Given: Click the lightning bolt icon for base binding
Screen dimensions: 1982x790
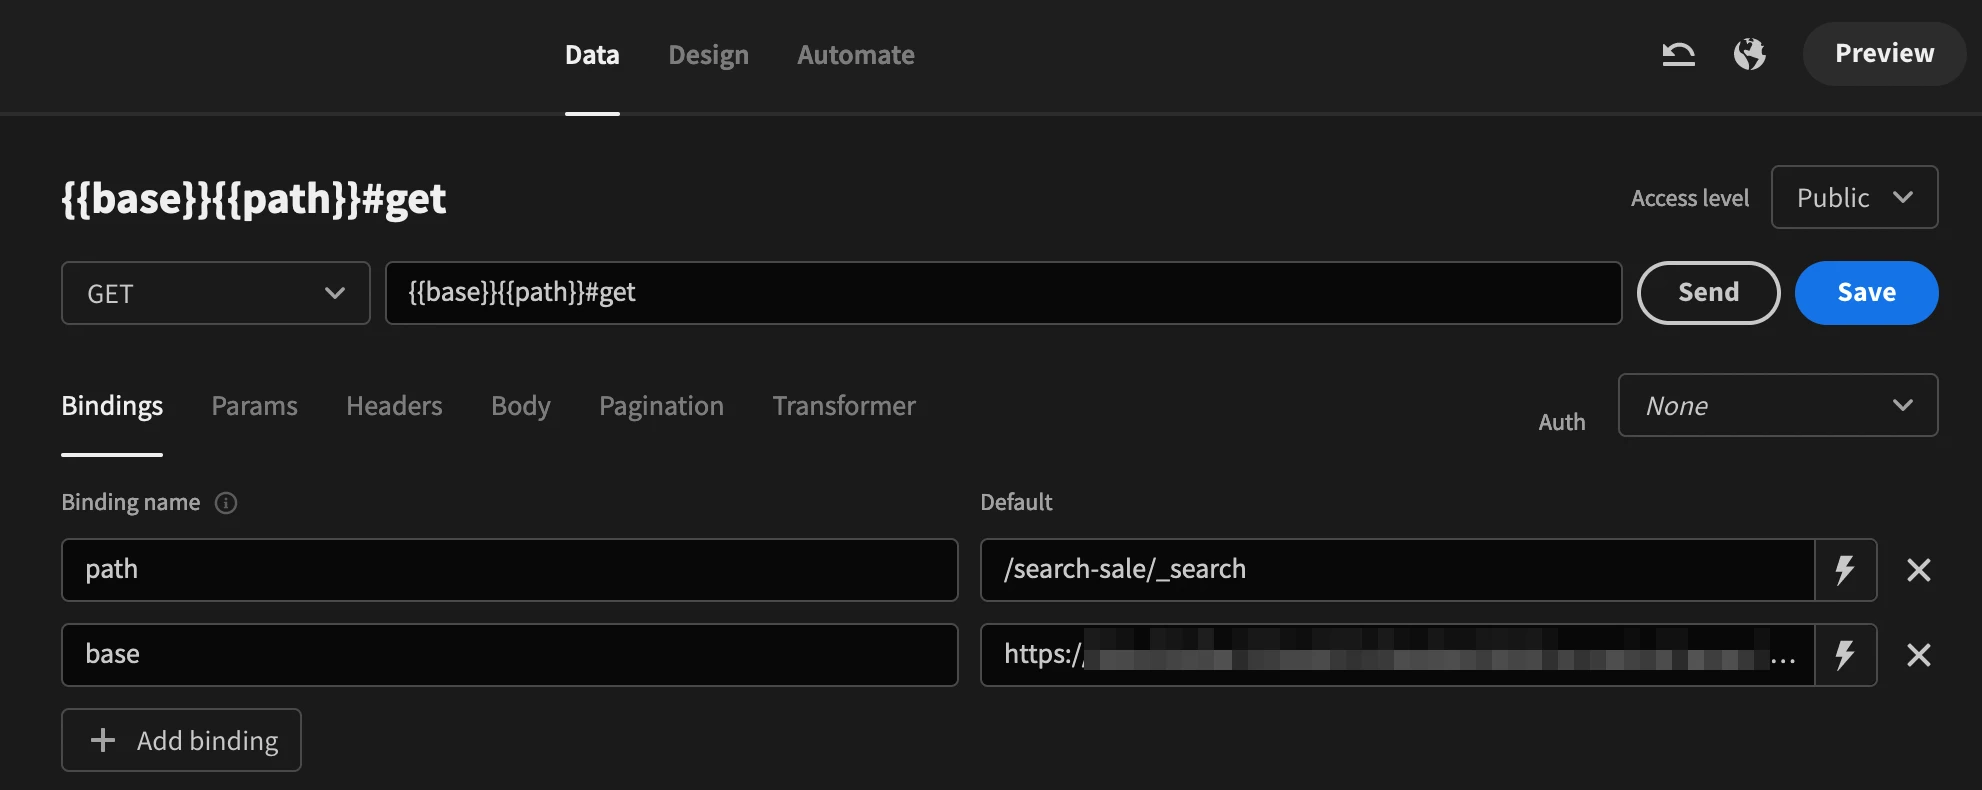Looking at the screenshot, I should pyautogui.click(x=1845, y=655).
